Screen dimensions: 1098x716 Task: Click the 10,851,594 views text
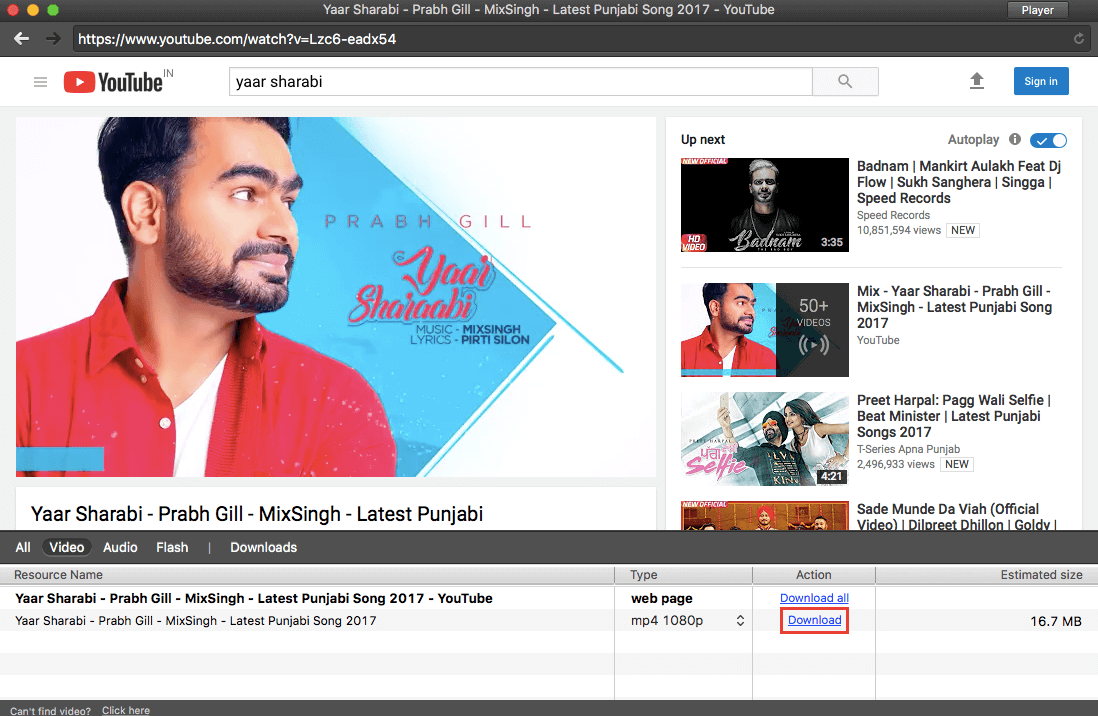click(898, 230)
